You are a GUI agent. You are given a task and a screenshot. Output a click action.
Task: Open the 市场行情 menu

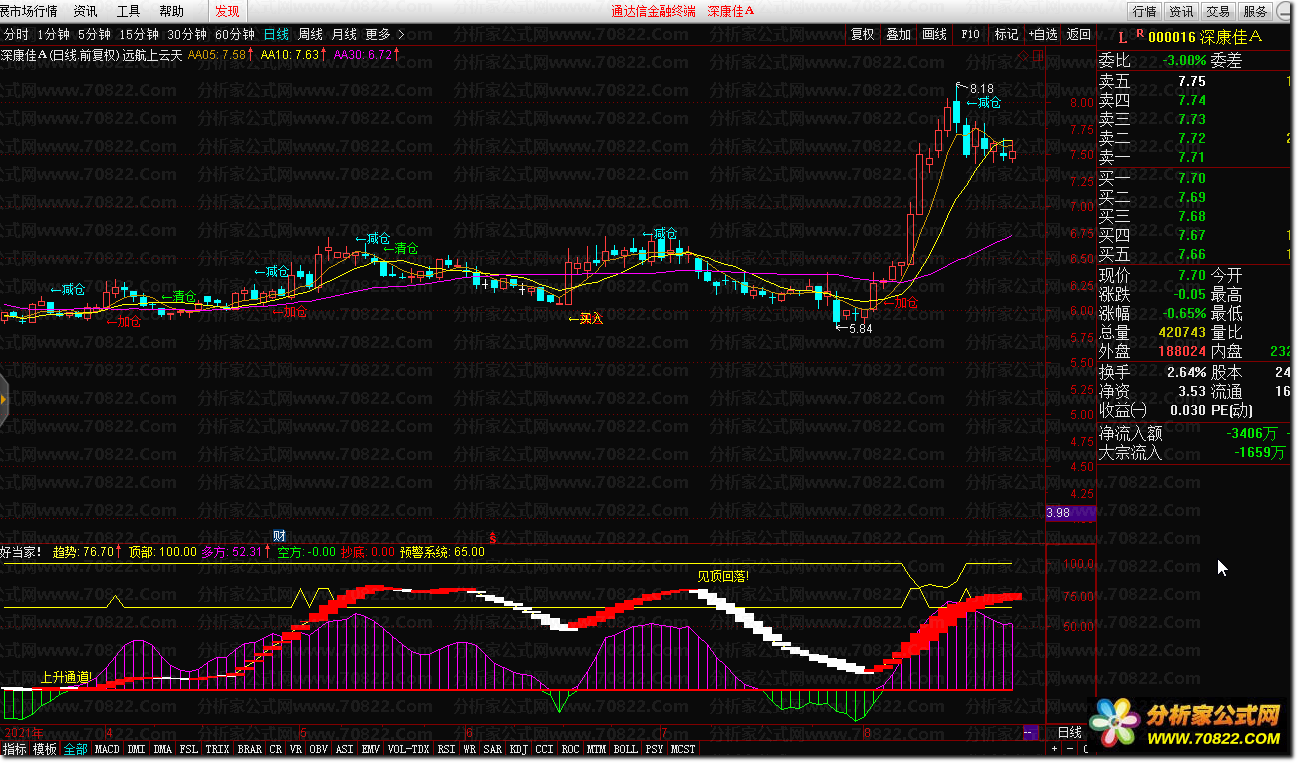tap(29, 11)
